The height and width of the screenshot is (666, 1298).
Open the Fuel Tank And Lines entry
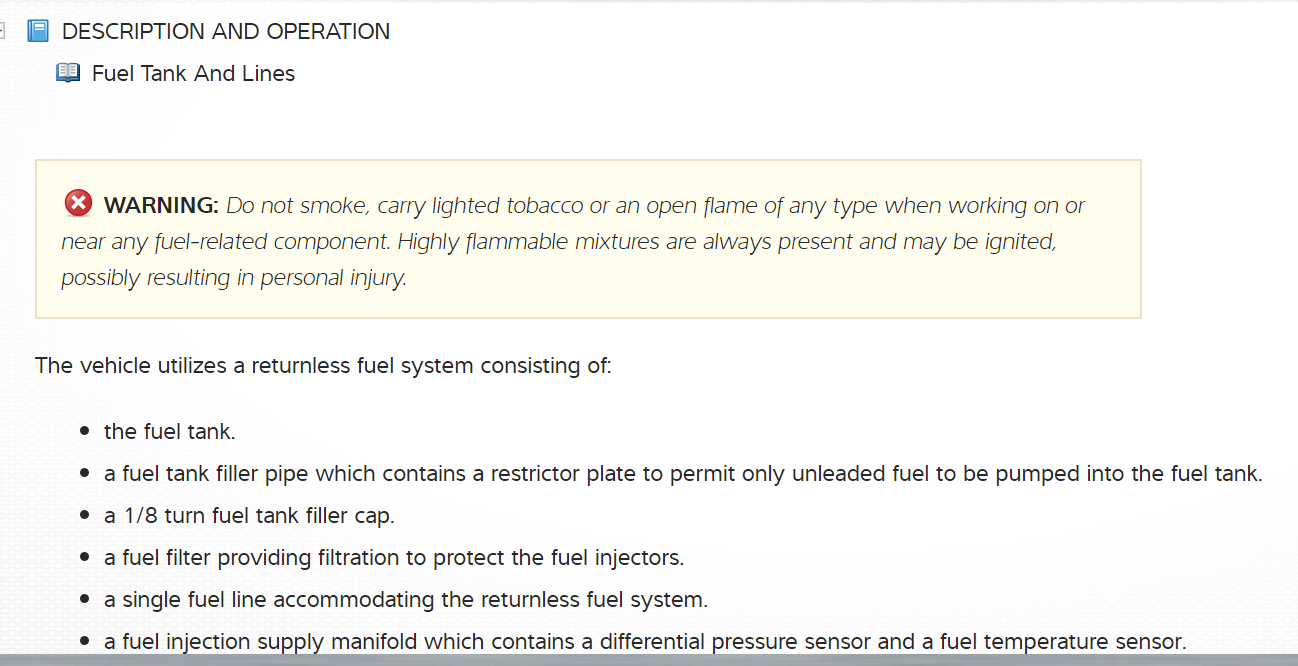click(193, 73)
